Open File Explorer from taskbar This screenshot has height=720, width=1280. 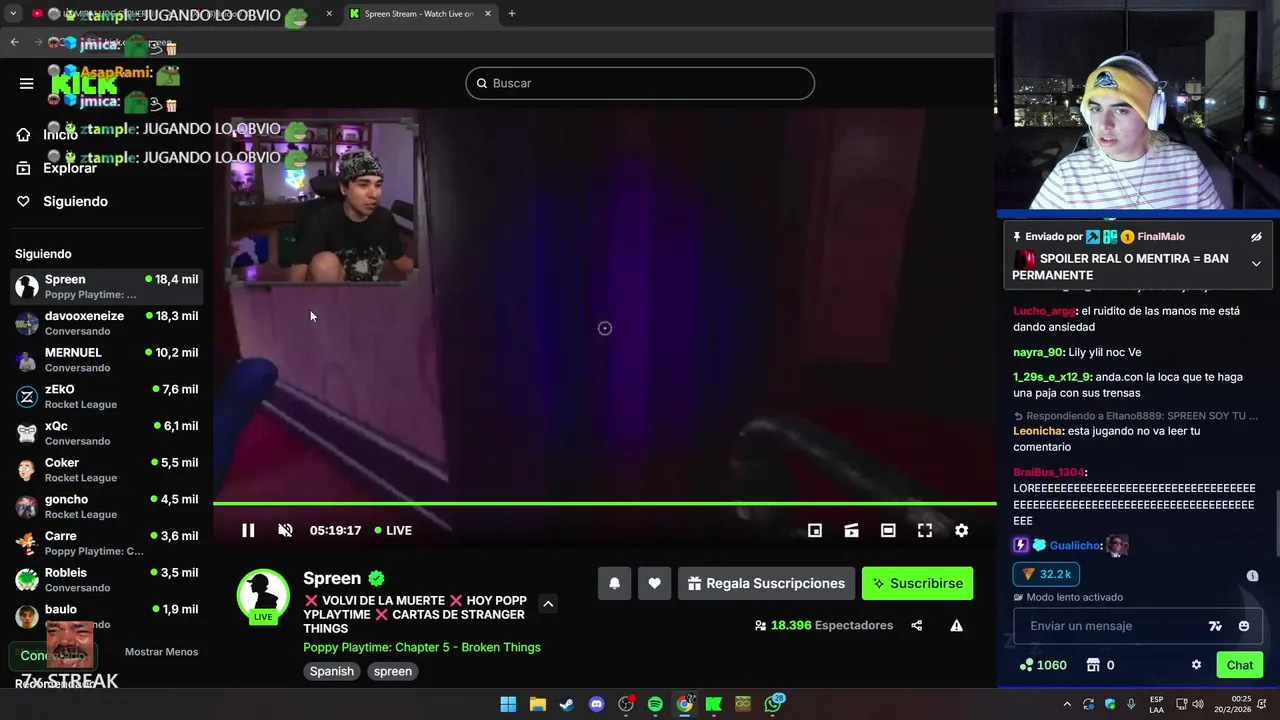tap(537, 704)
